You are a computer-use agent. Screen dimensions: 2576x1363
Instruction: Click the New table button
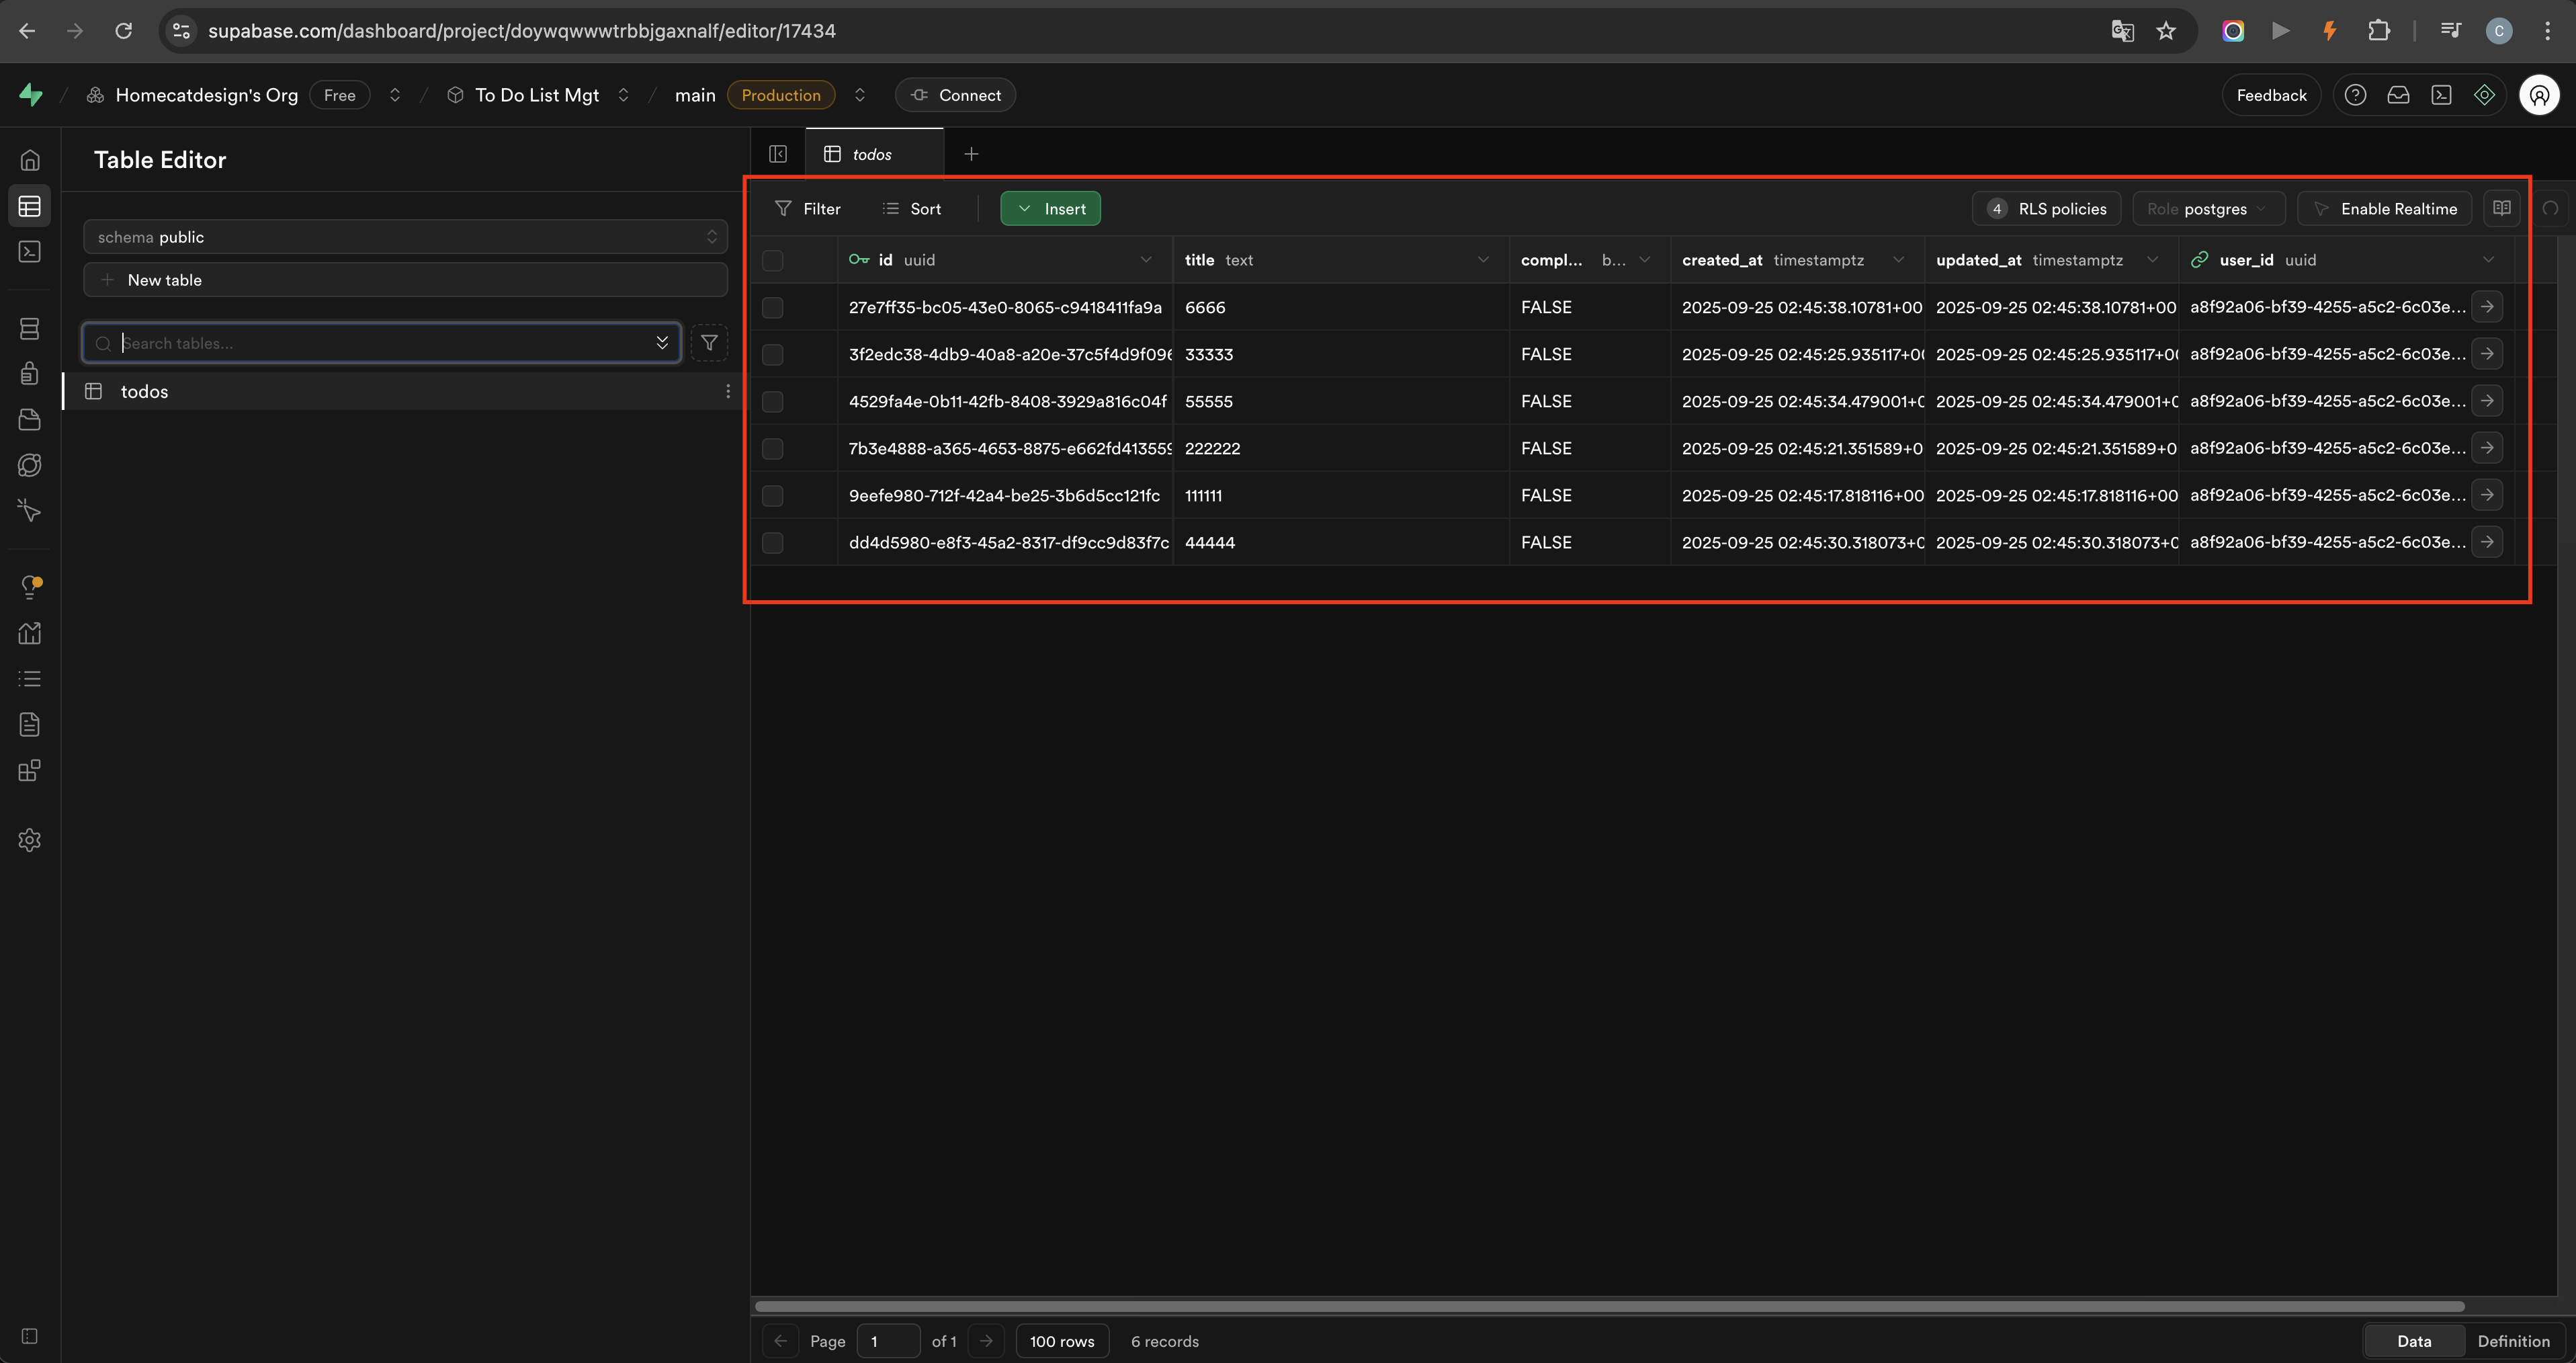tap(405, 280)
